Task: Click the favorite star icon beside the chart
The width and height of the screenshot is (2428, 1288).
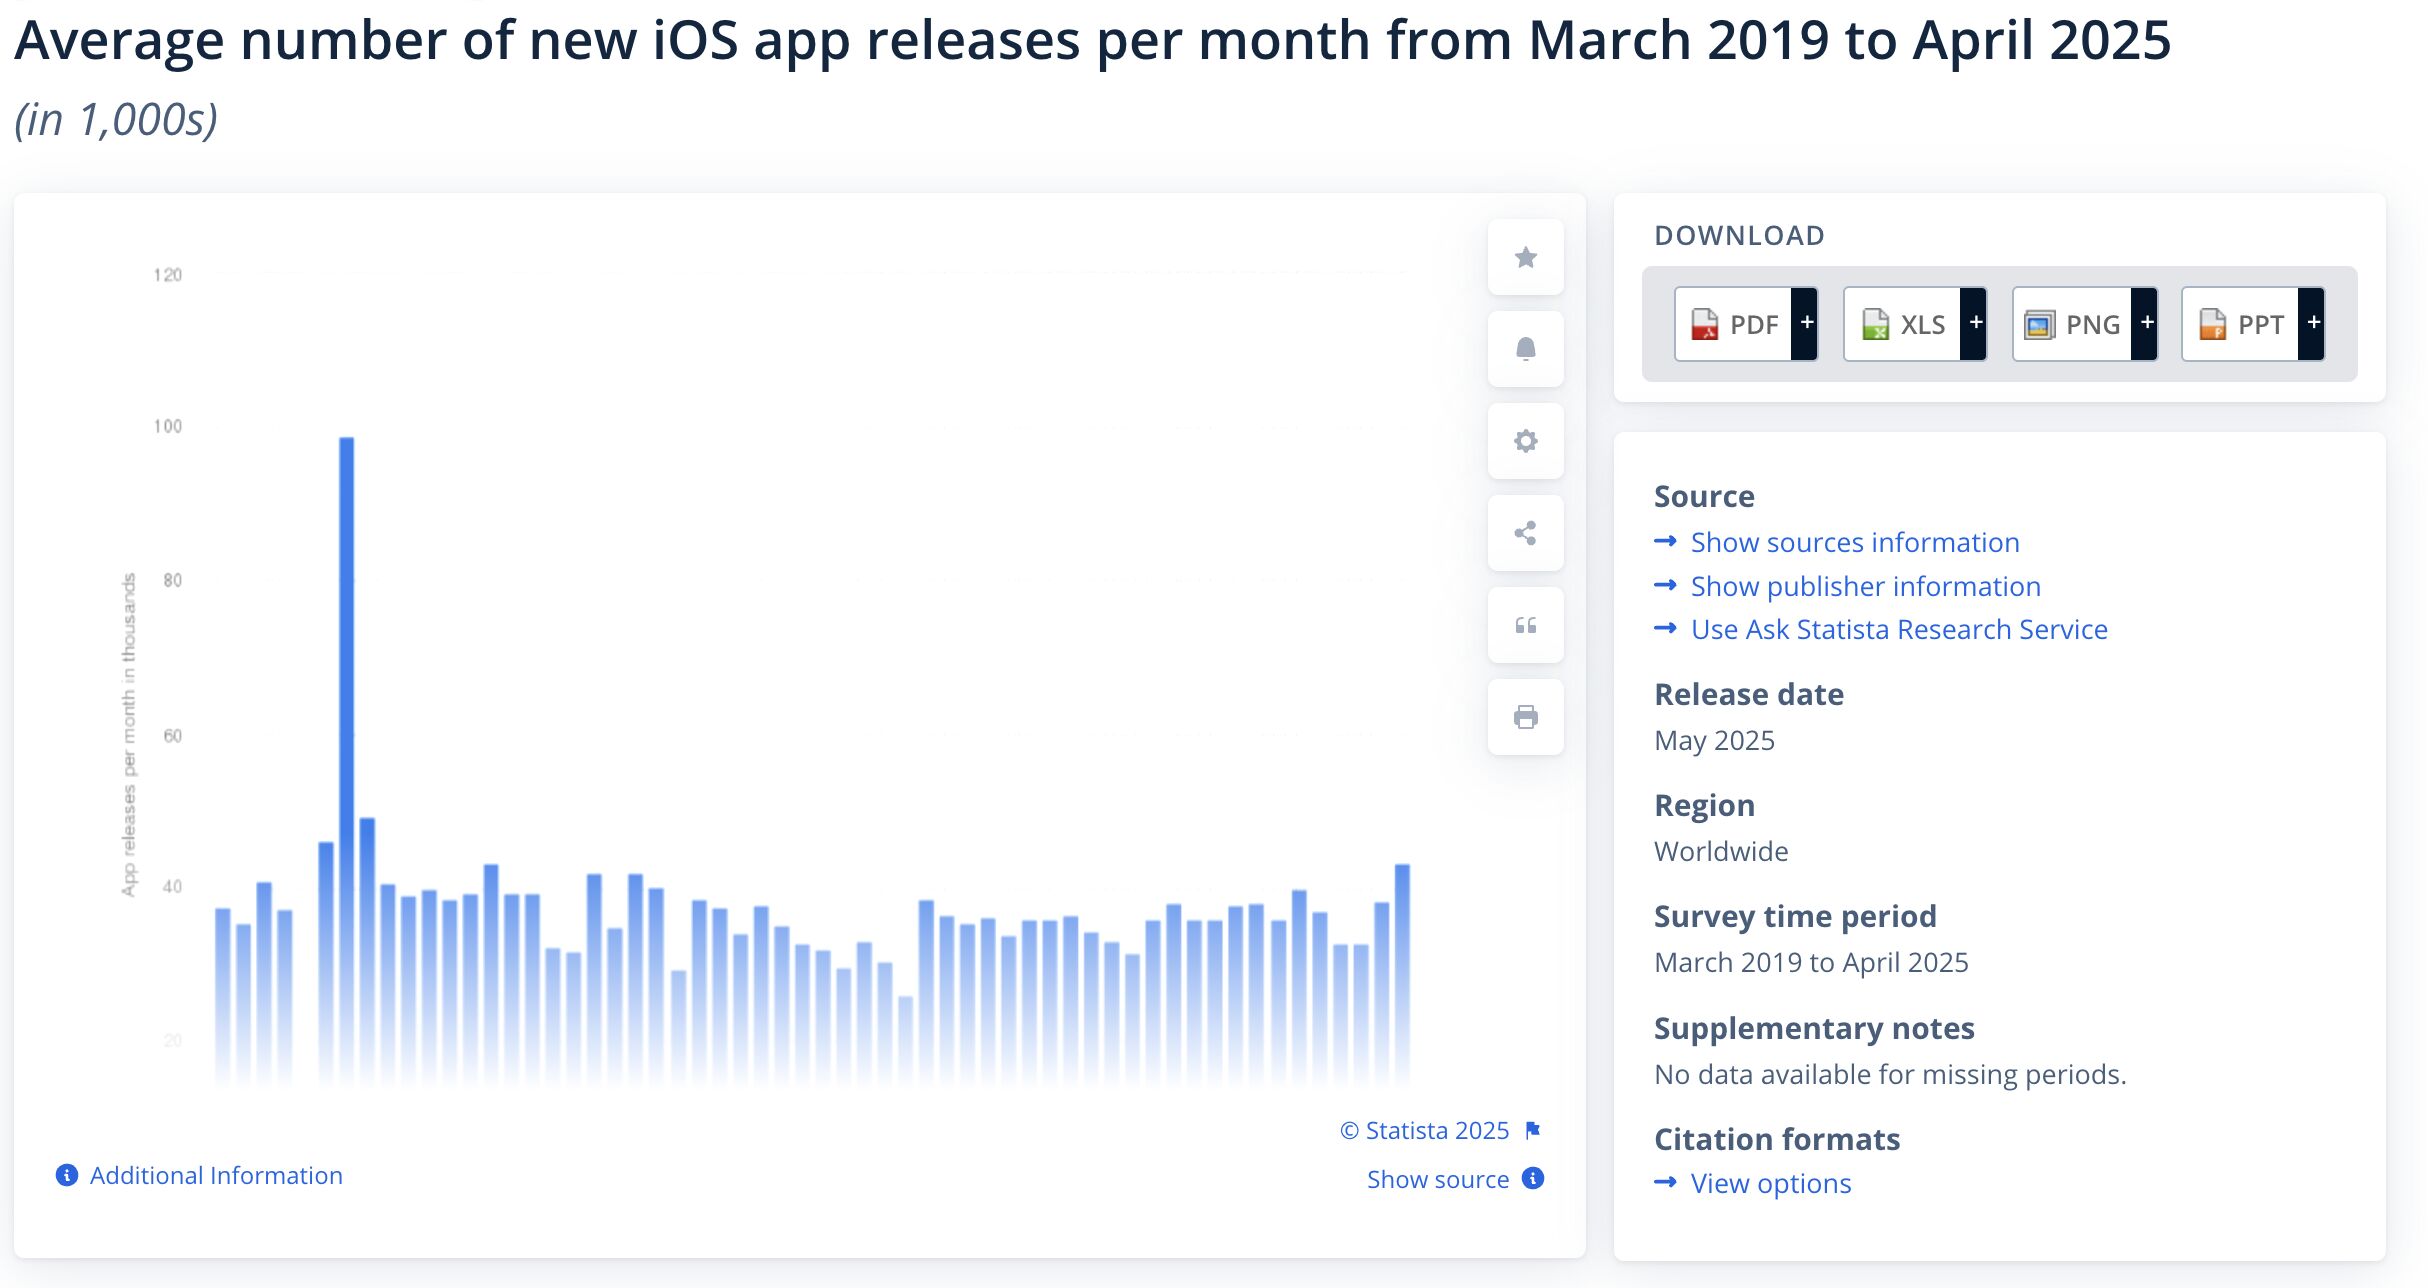Action: pyautogui.click(x=1524, y=257)
